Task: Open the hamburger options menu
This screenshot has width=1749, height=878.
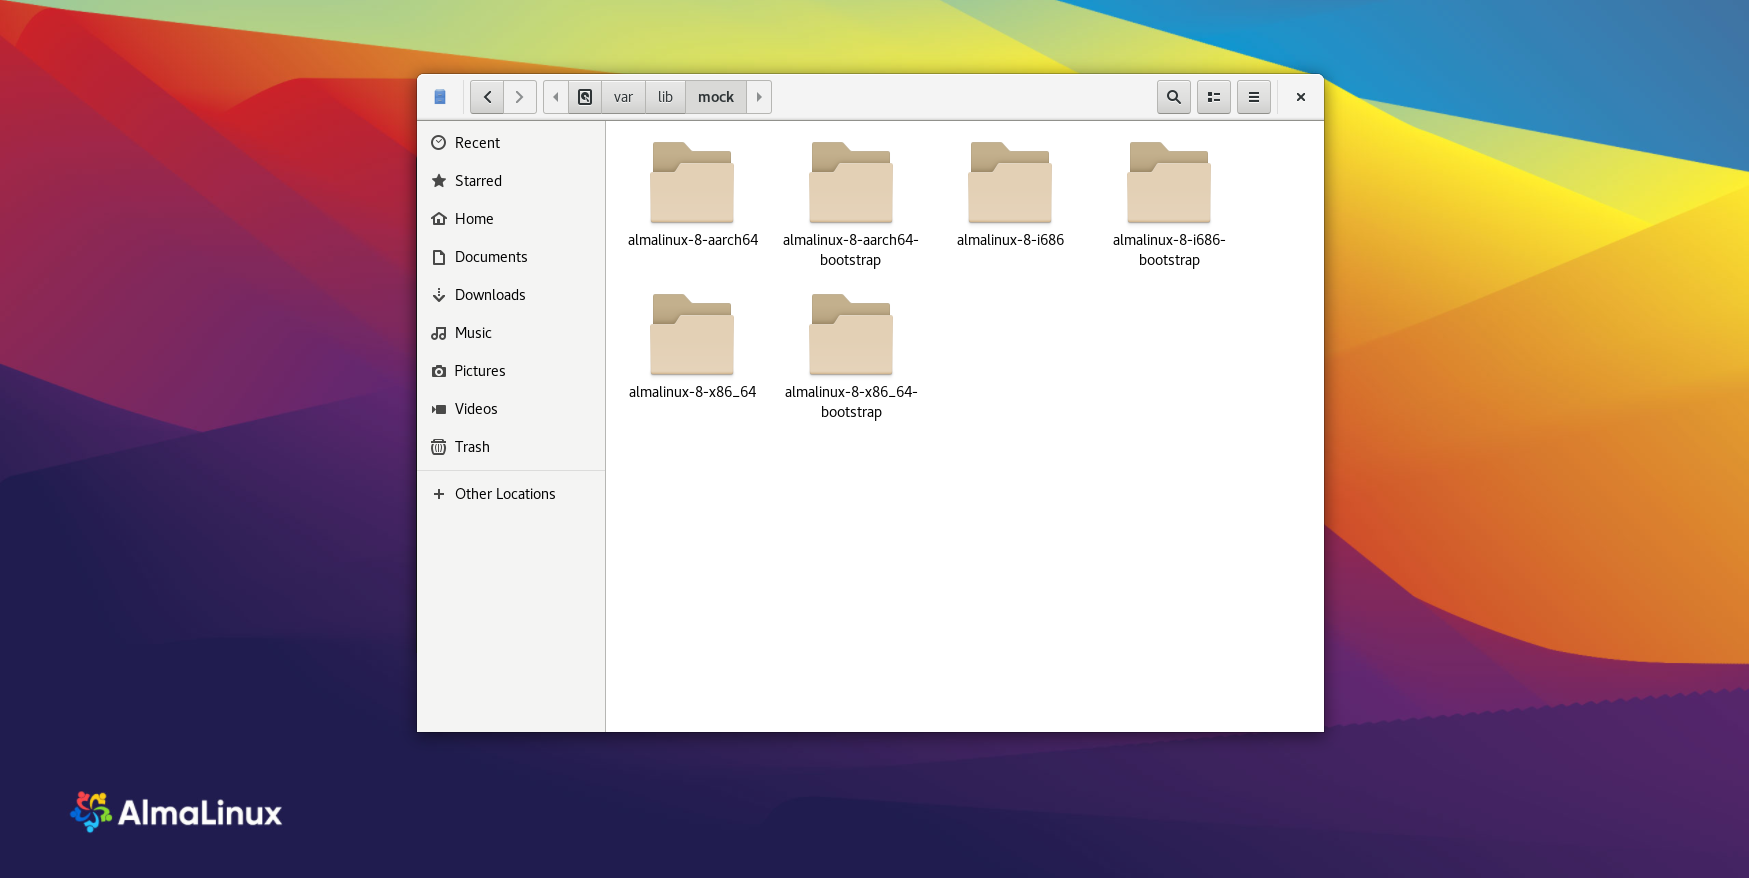Action: [x=1253, y=97]
